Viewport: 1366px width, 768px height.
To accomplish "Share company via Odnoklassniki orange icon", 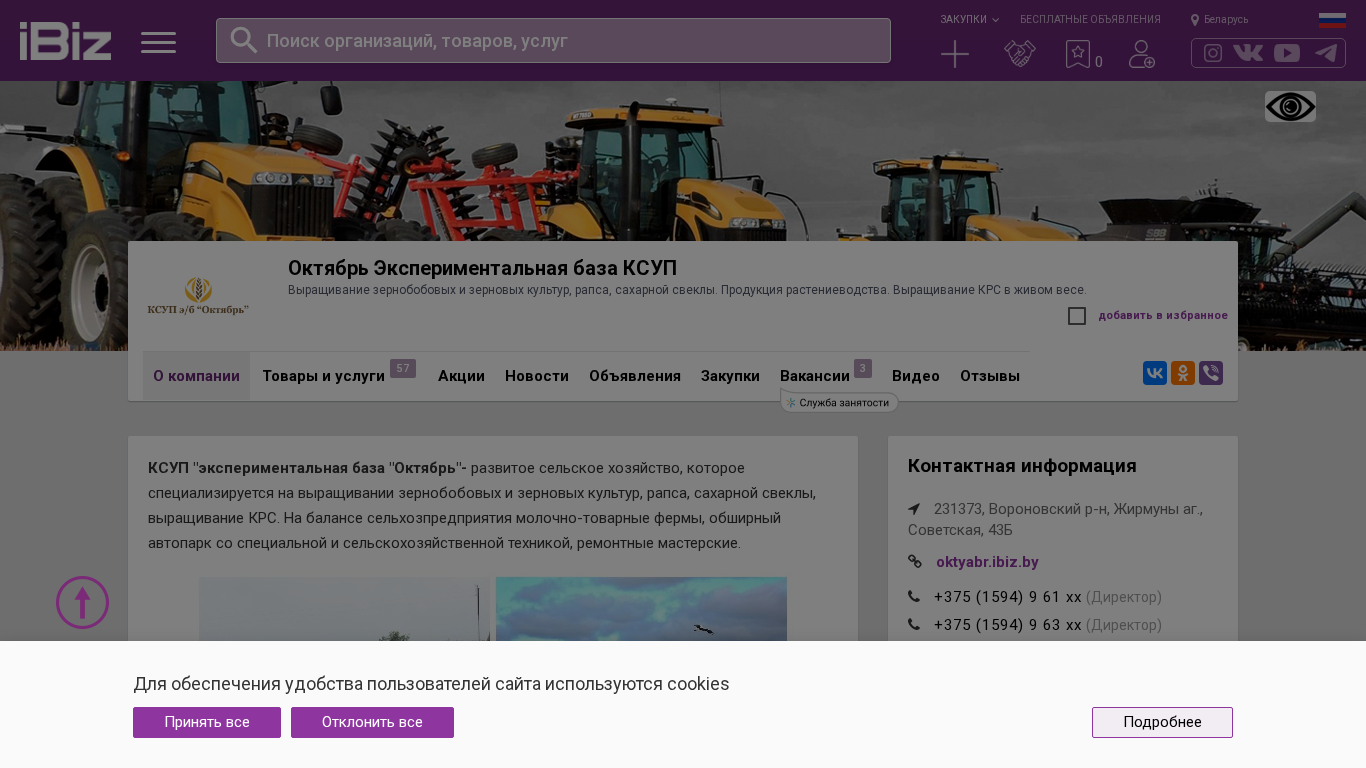I will [x=1183, y=373].
